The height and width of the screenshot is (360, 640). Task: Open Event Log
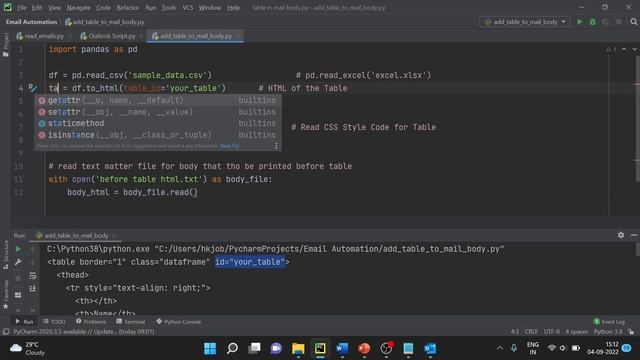click(609, 322)
